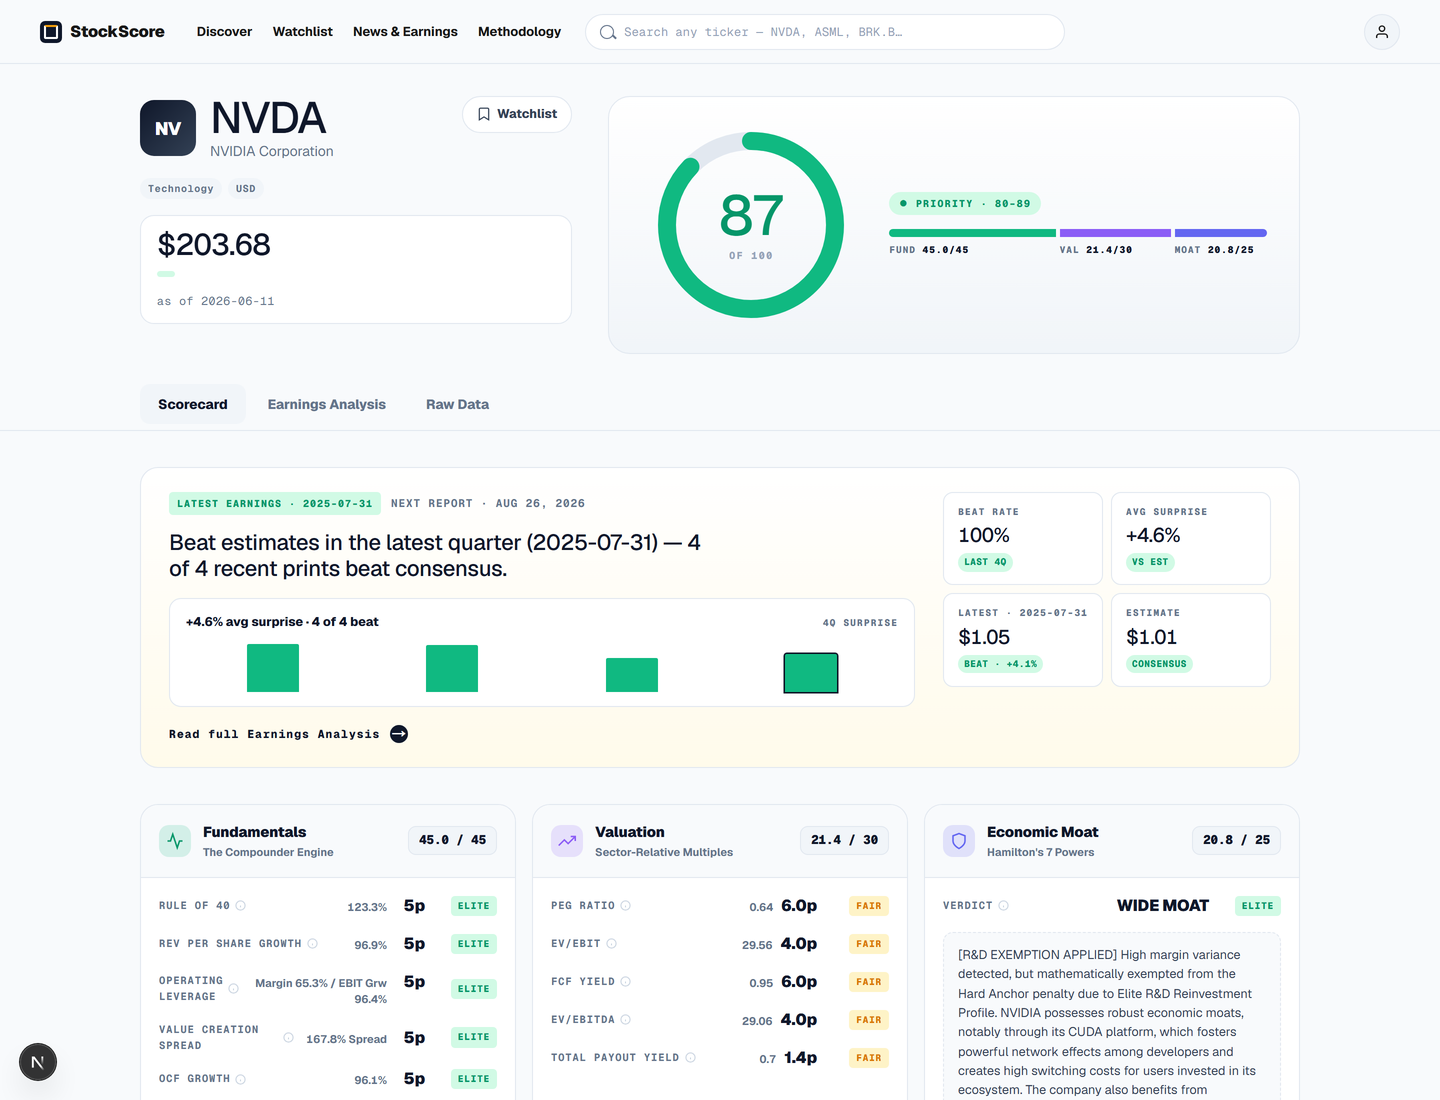Viewport: 1440px width, 1100px height.
Task: Click the $1.05 latest EPS value
Action: point(984,637)
